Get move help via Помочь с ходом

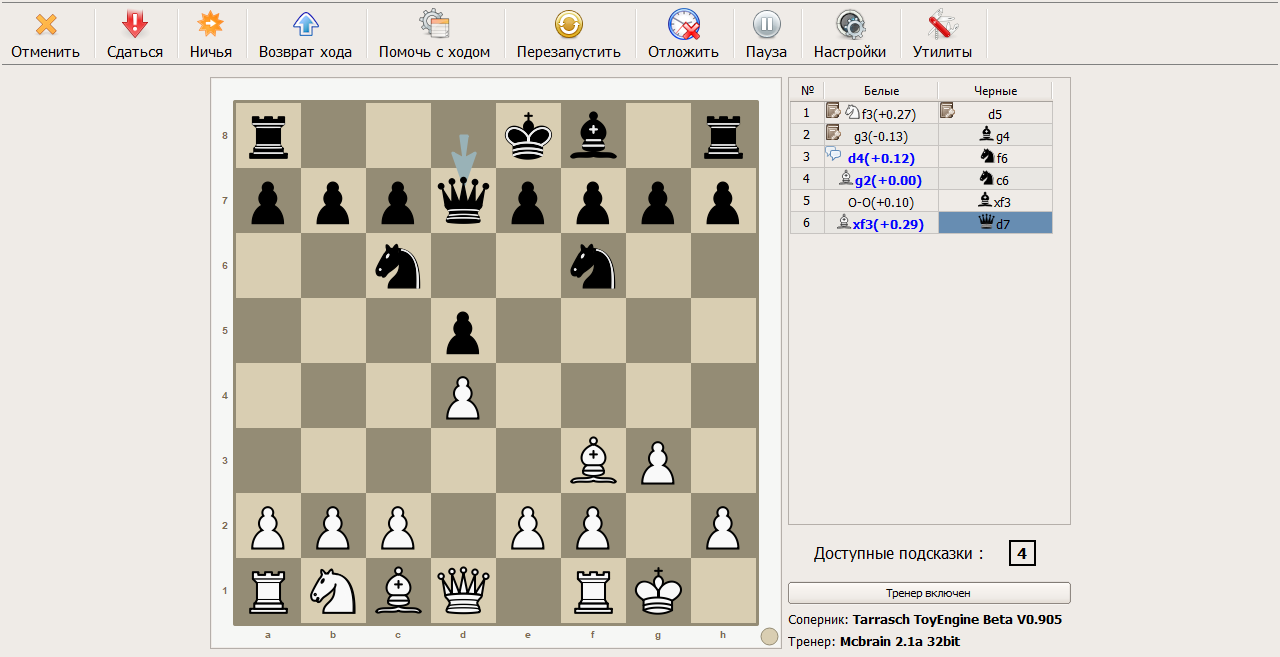pyautogui.click(x=434, y=25)
